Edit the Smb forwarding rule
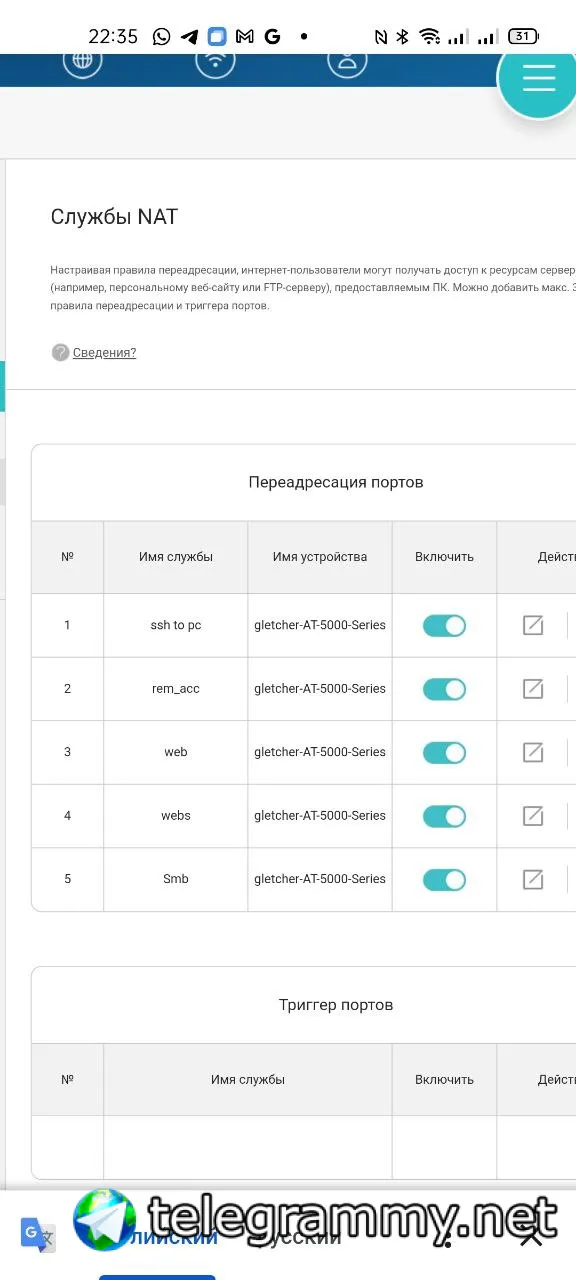The width and height of the screenshot is (576, 1280). pyautogui.click(x=533, y=879)
